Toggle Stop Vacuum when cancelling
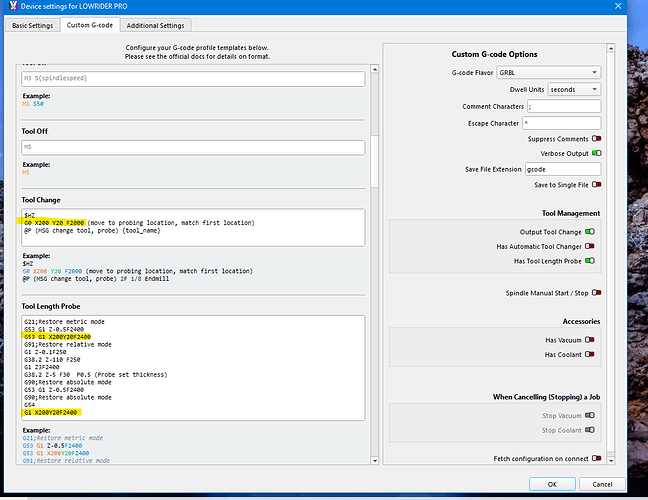Image resolution: width=648 pixels, height=500 pixels. point(590,415)
